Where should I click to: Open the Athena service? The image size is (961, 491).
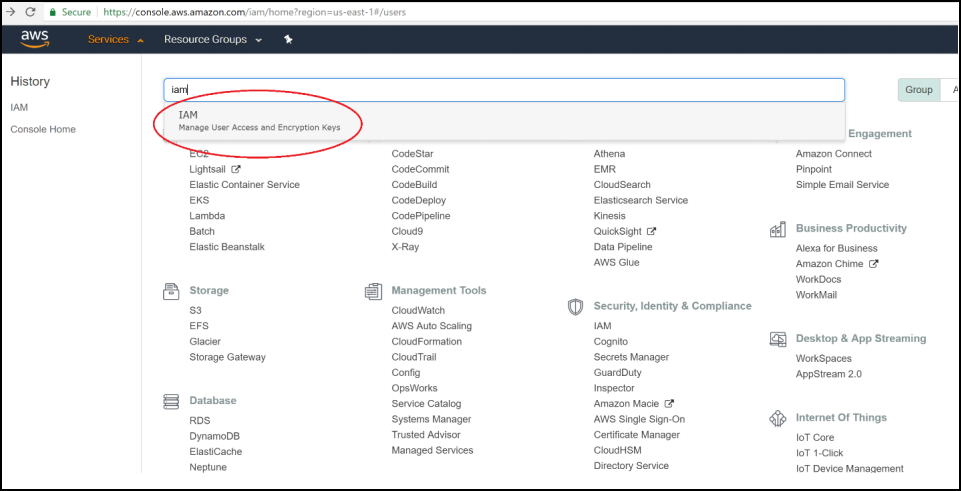click(609, 154)
